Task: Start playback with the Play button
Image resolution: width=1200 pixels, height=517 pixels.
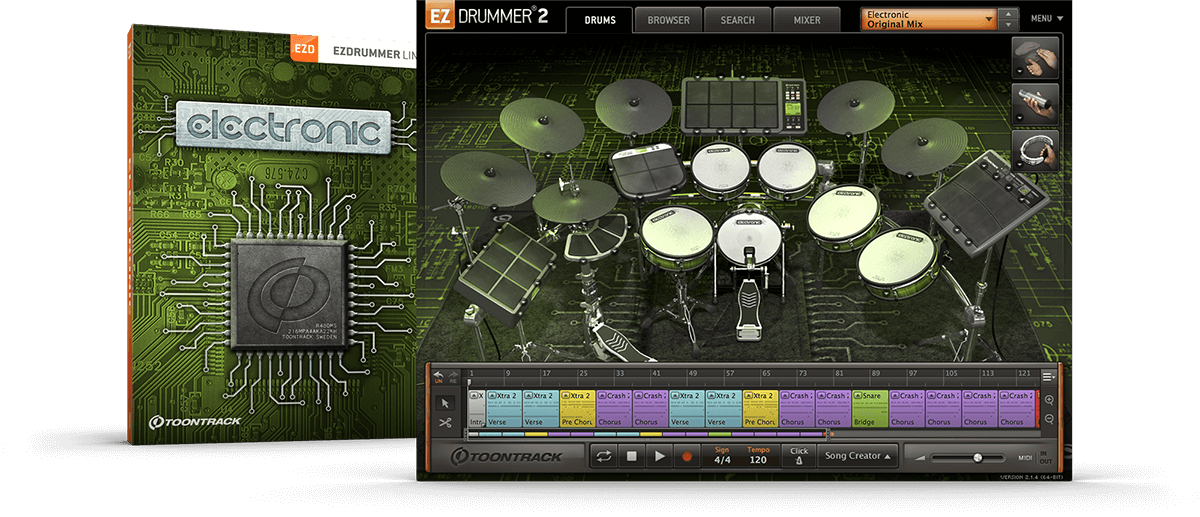Action: (658, 456)
